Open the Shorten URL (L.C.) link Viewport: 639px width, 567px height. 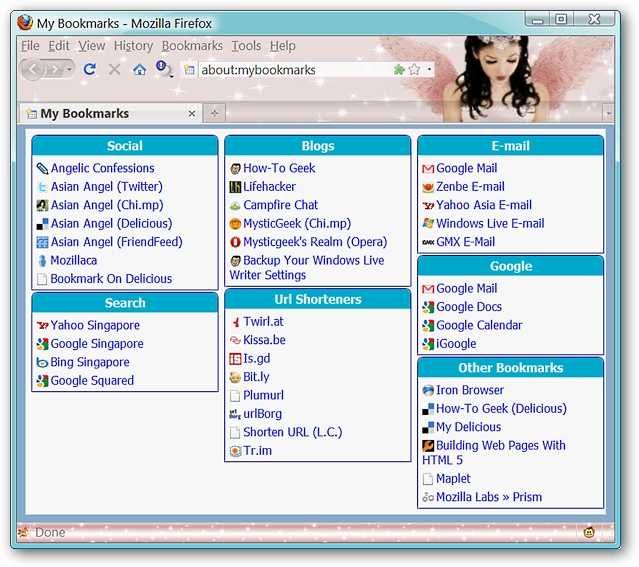click(293, 432)
